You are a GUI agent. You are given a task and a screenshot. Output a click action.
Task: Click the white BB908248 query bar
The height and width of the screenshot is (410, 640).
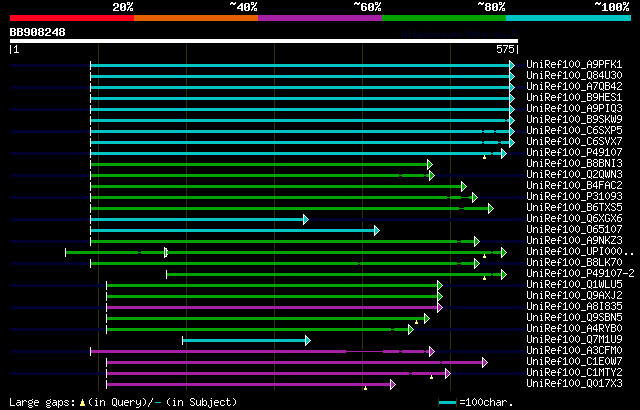264,41
